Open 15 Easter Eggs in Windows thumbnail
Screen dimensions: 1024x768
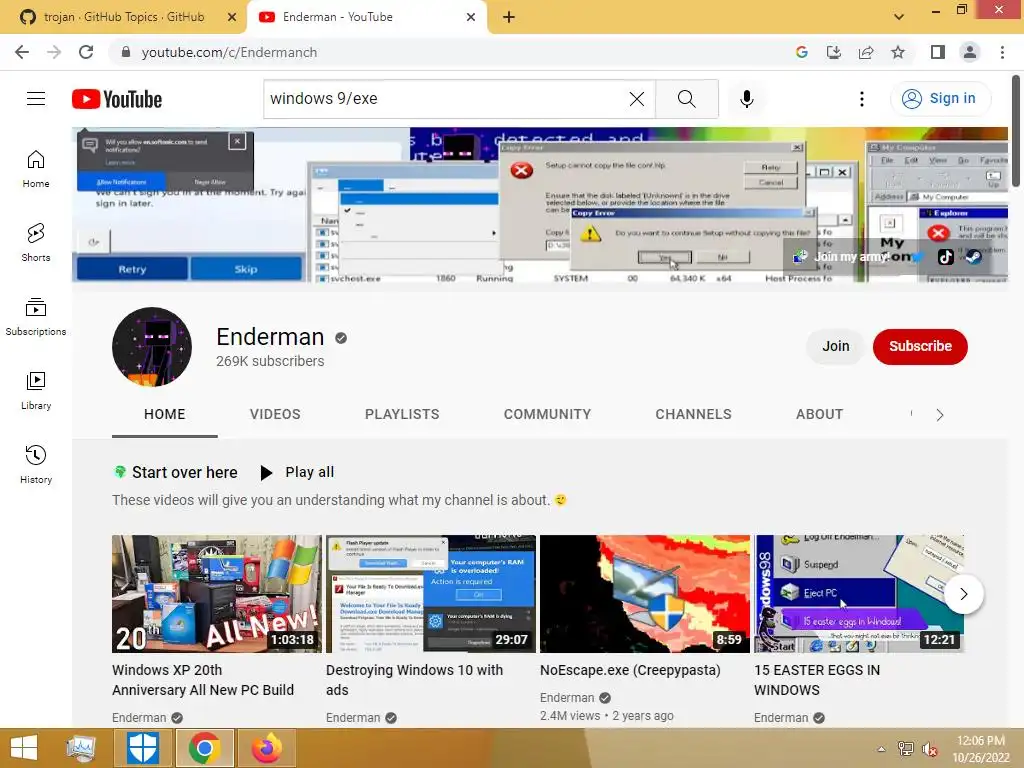[x=859, y=594]
